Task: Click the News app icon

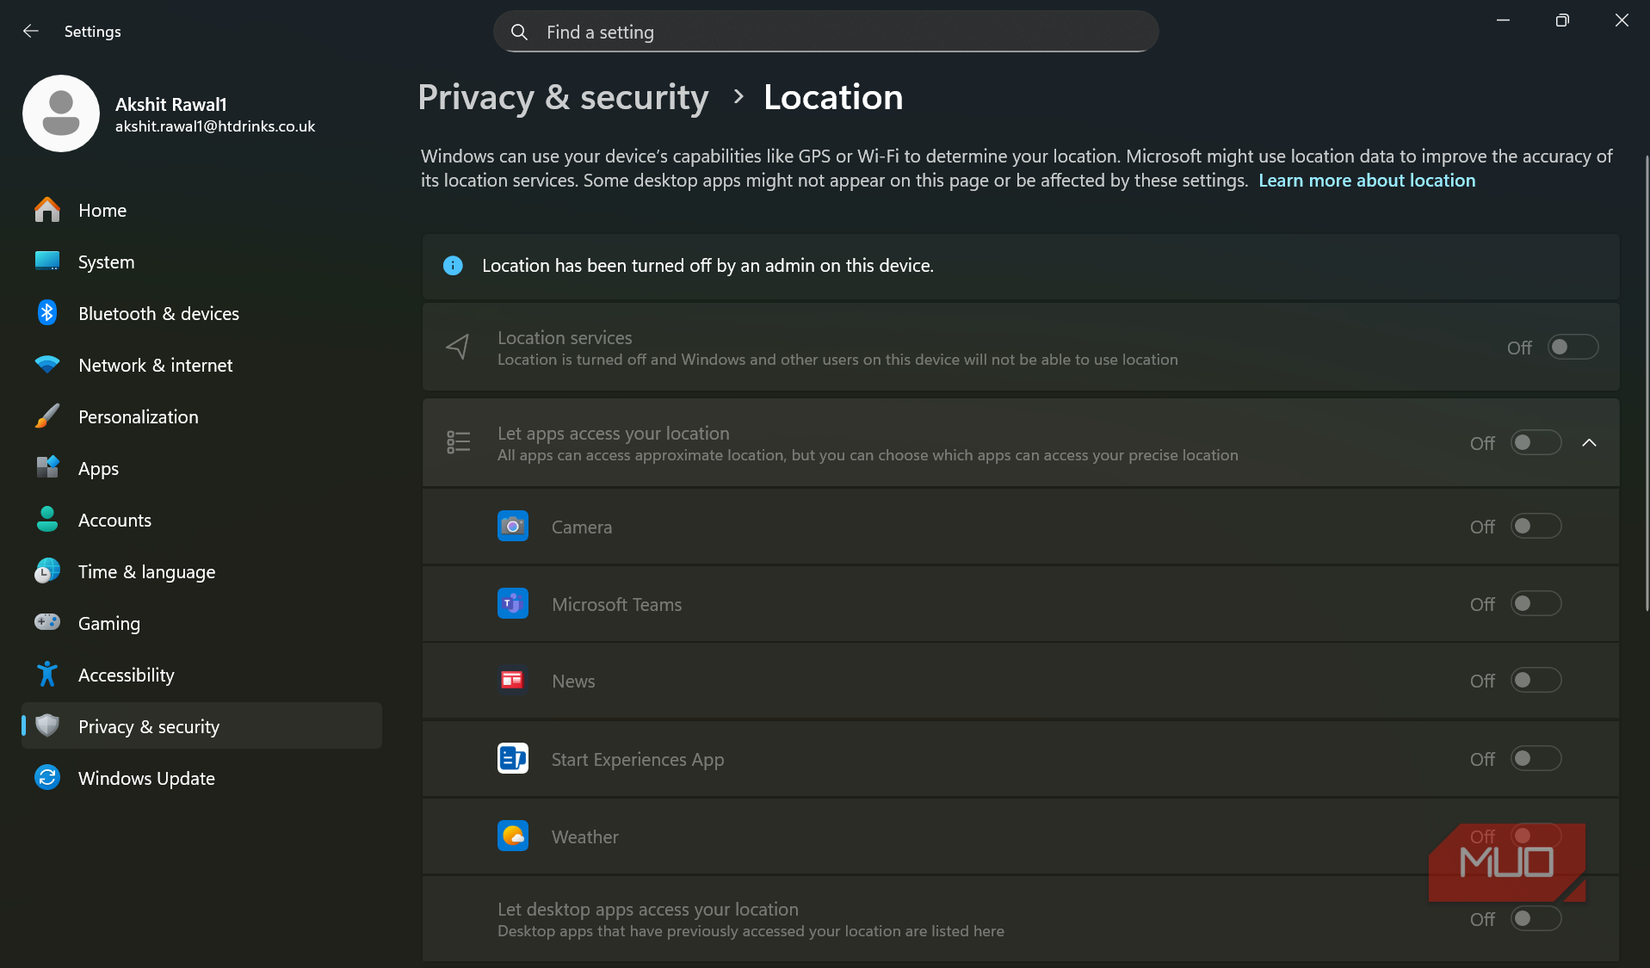Action: pos(513,680)
